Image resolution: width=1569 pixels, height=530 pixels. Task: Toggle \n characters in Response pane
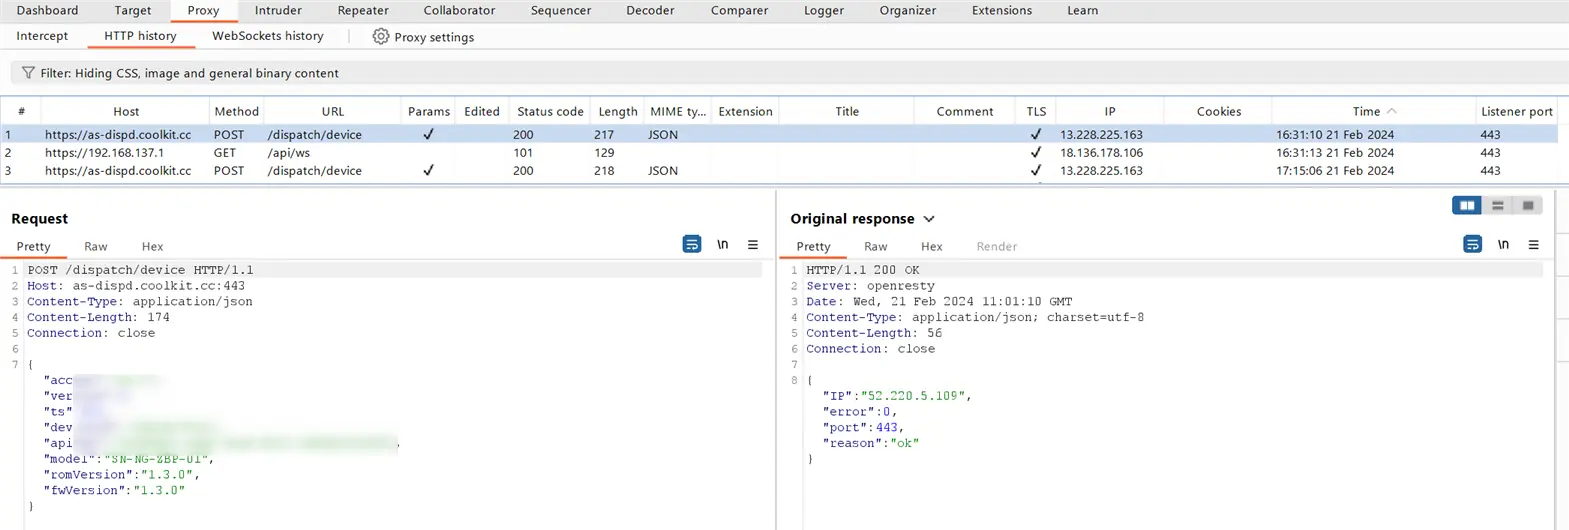click(x=1503, y=244)
